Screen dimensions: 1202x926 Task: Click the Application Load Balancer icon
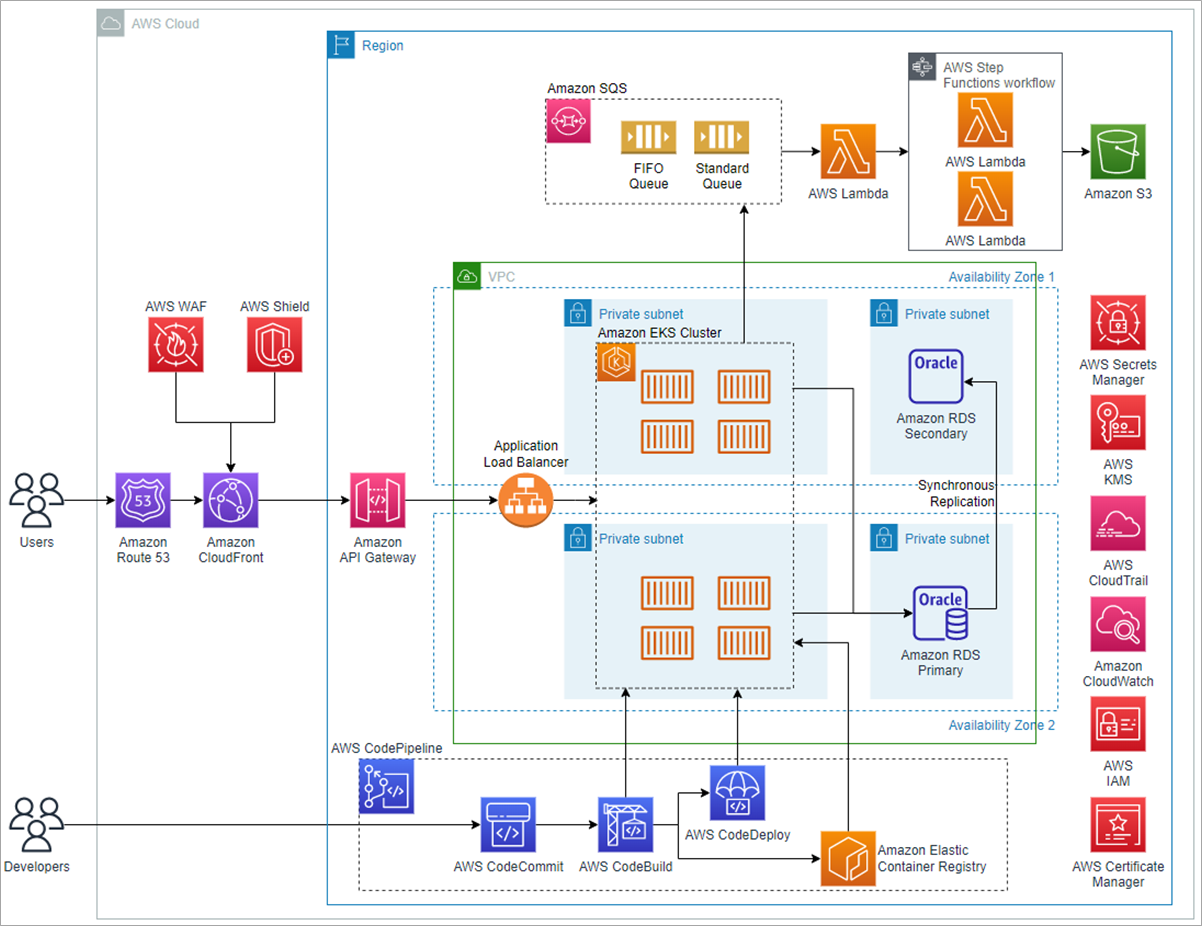526,499
